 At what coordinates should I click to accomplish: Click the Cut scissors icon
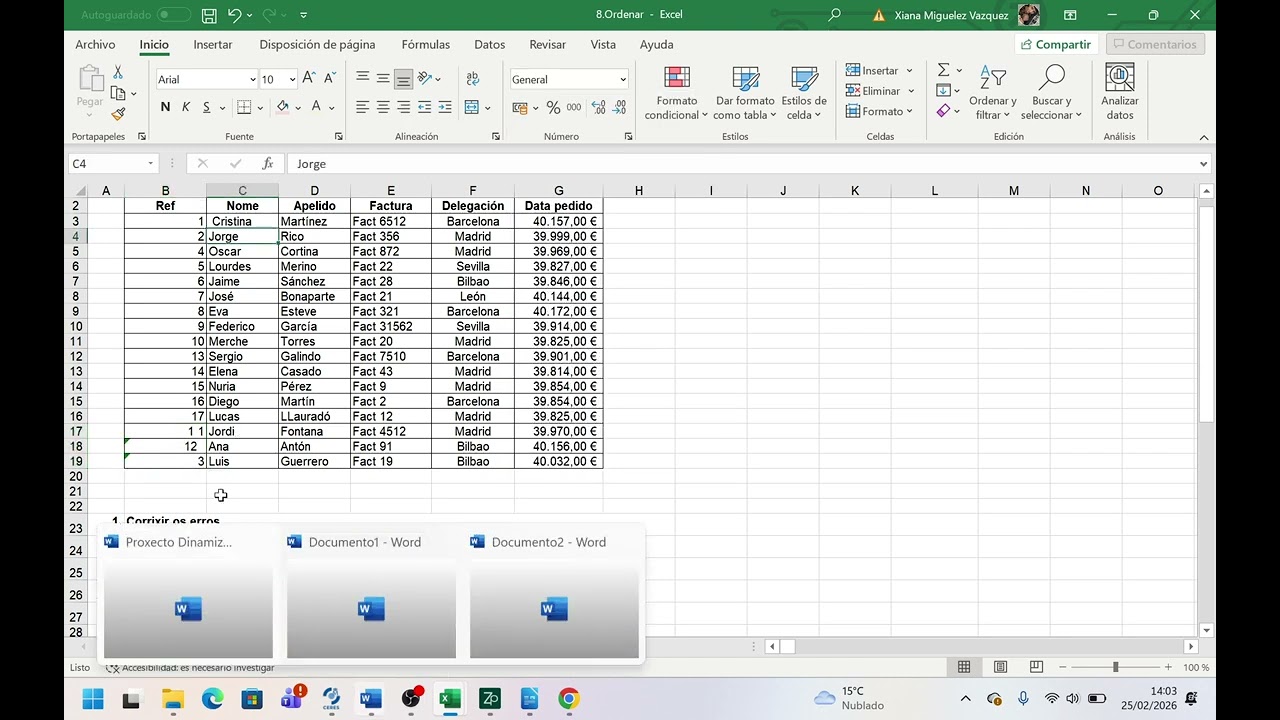click(x=118, y=72)
